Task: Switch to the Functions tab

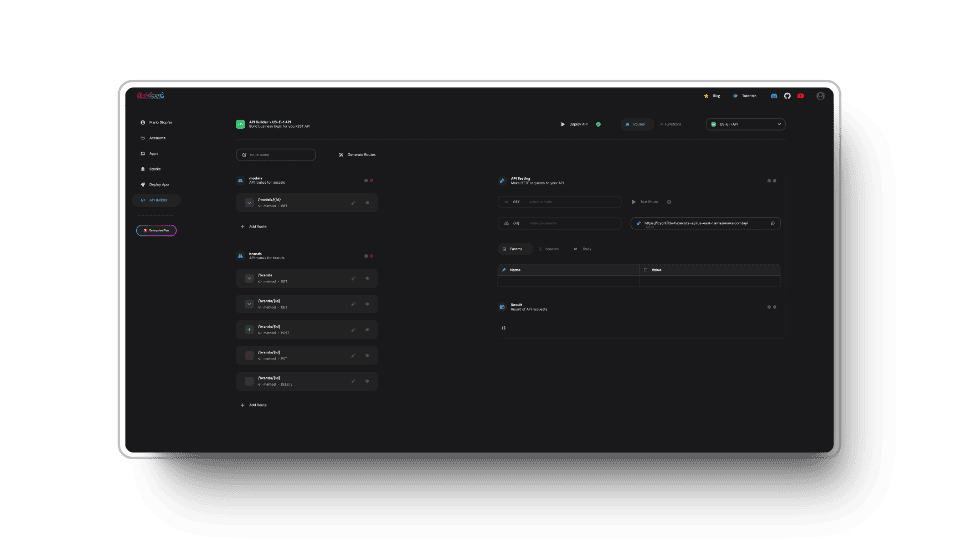Action: point(670,124)
